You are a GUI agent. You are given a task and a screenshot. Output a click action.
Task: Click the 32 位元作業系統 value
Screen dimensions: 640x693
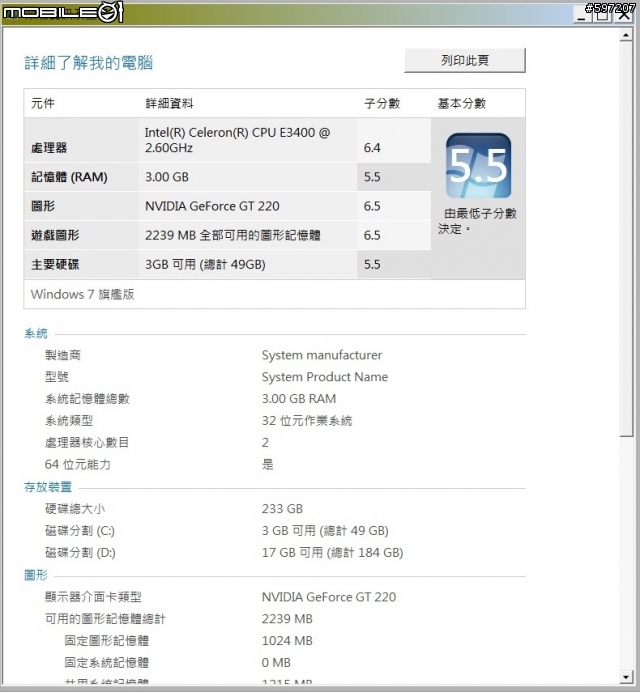tap(307, 421)
